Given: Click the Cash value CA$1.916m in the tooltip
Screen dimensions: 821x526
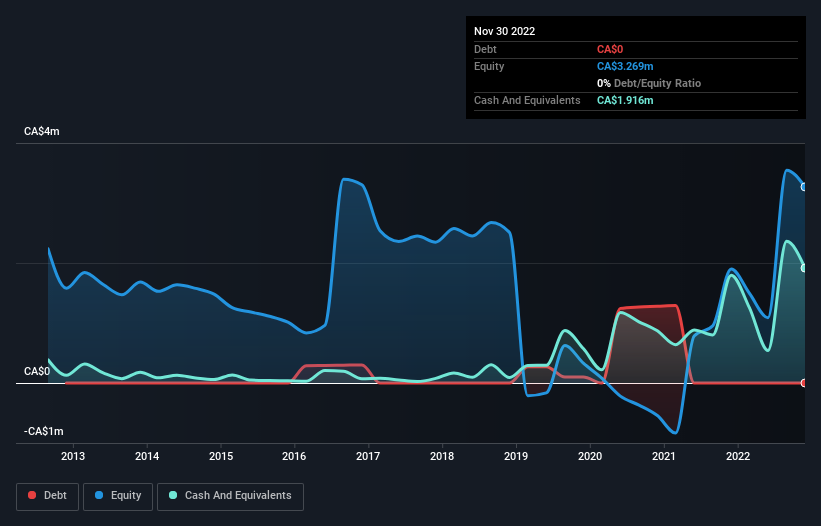Looking at the screenshot, I should tap(625, 100).
